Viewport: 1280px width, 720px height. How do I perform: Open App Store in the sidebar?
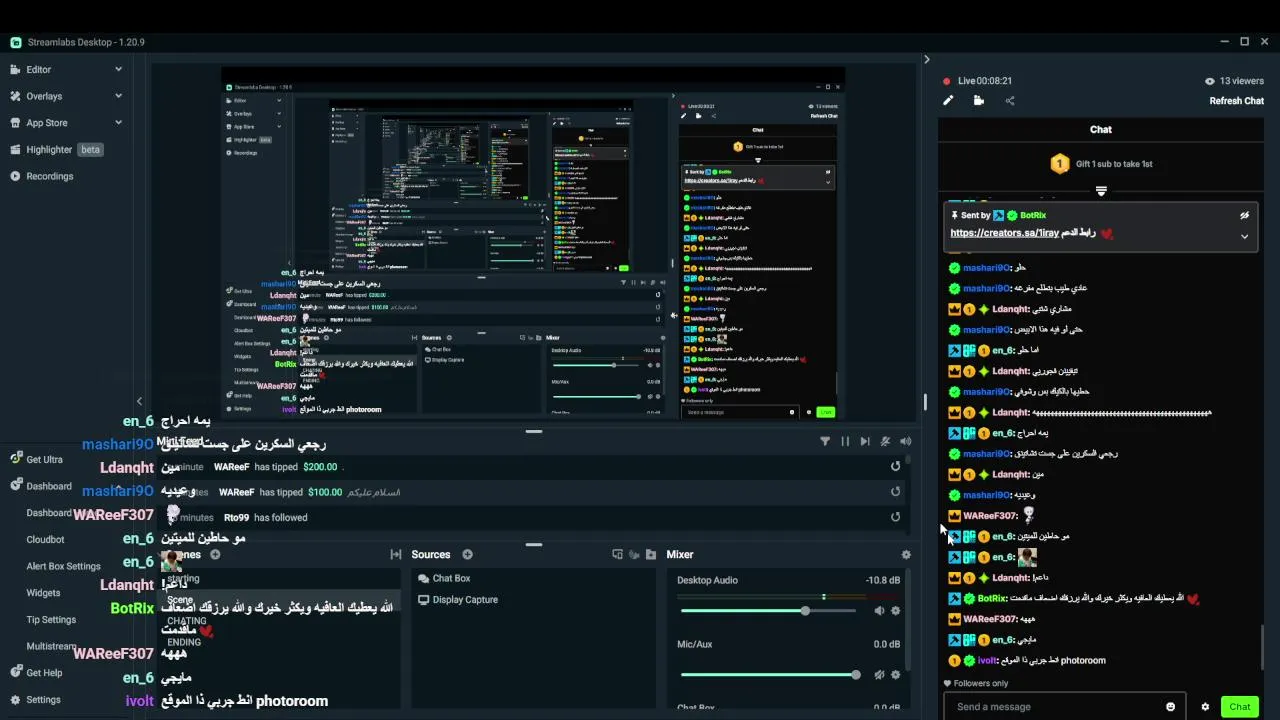click(x=46, y=123)
